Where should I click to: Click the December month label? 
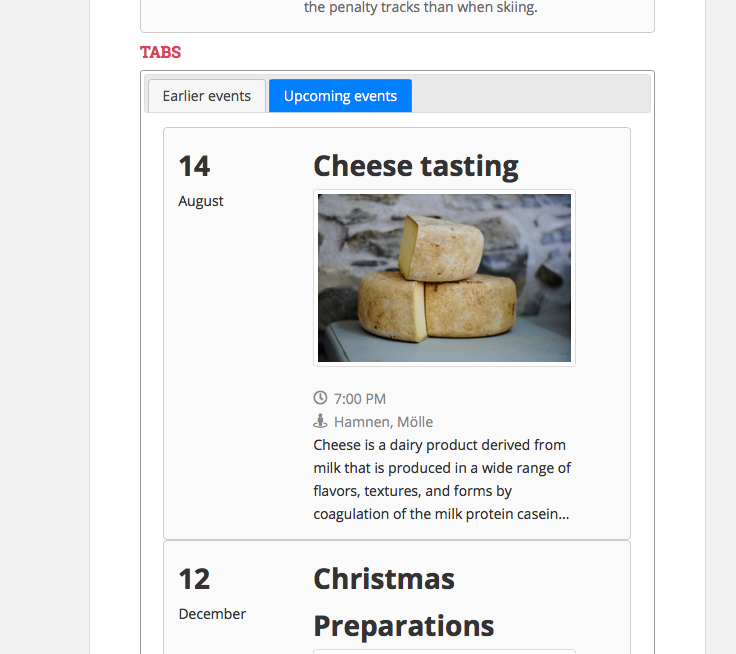click(x=212, y=614)
